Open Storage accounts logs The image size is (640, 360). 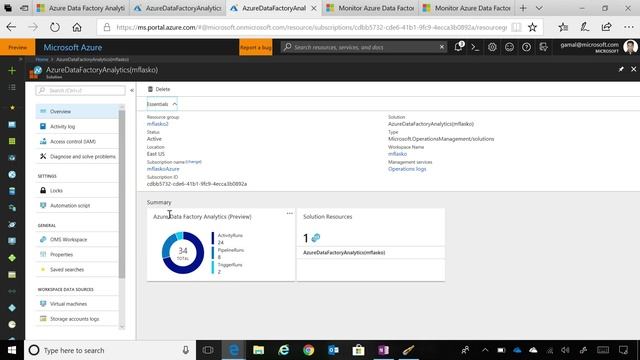point(77,319)
